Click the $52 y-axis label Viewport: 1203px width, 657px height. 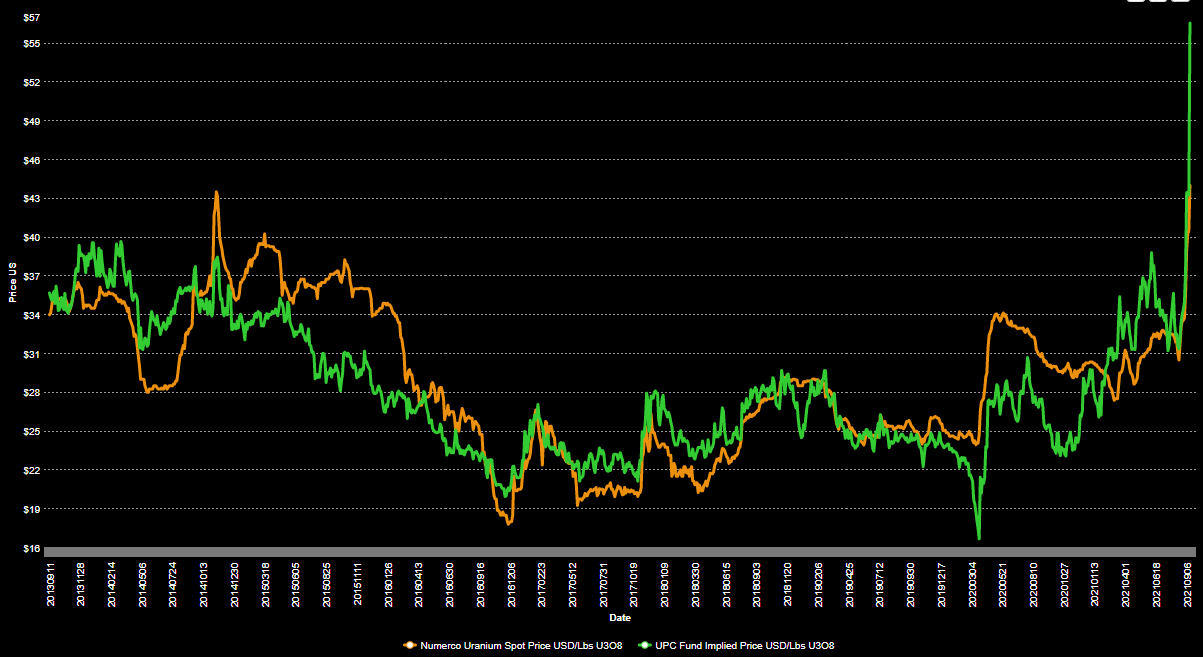click(x=30, y=82)
